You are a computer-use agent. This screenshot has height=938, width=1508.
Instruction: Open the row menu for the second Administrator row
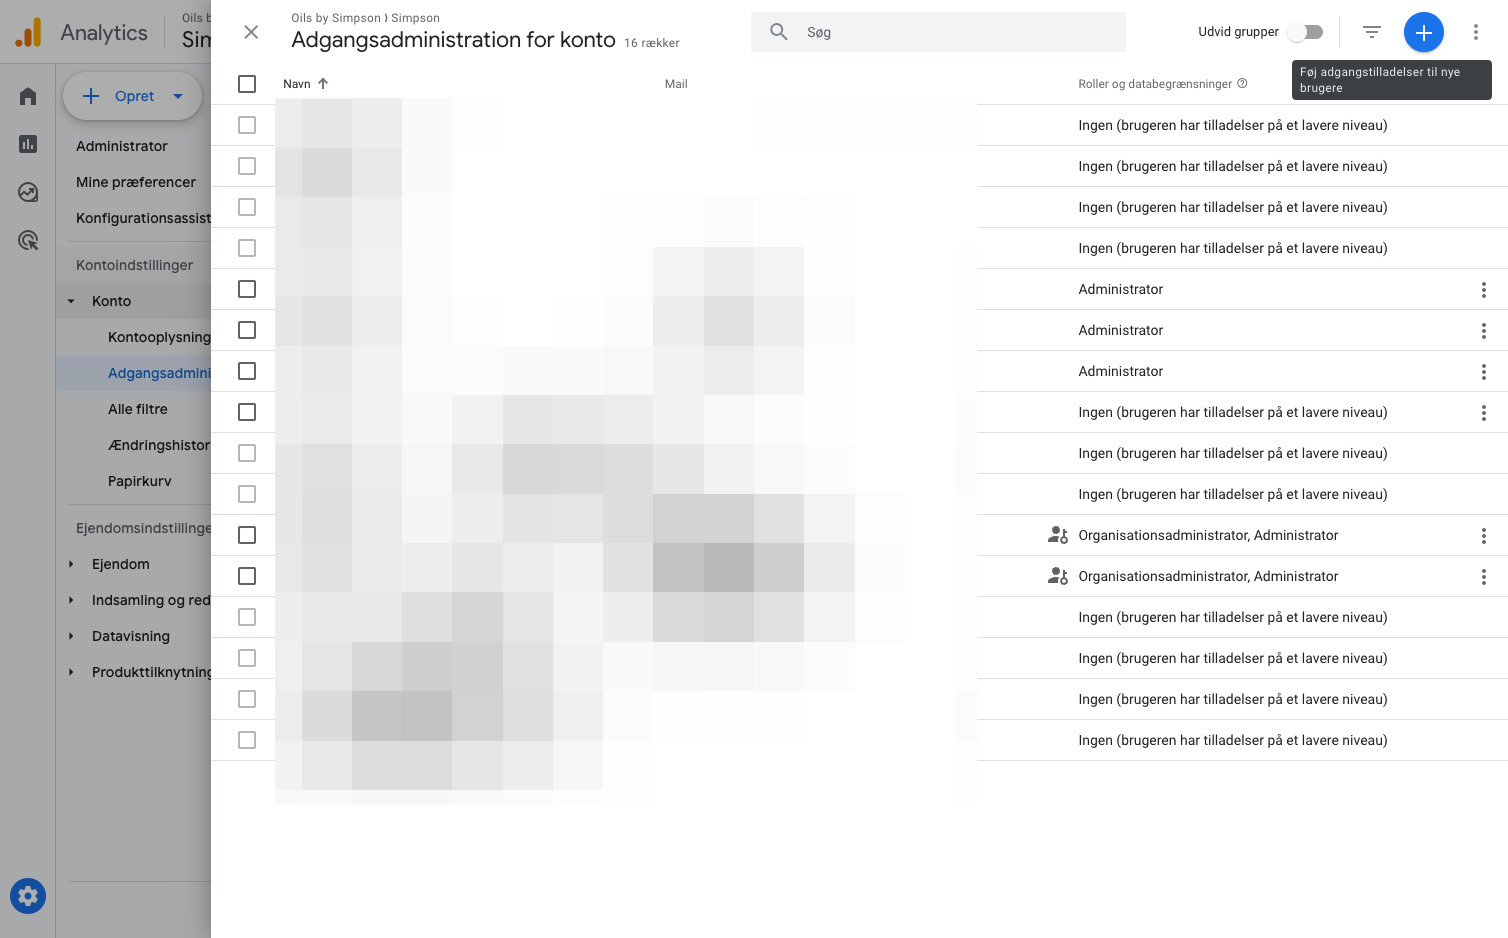[x=1483, y=331]
